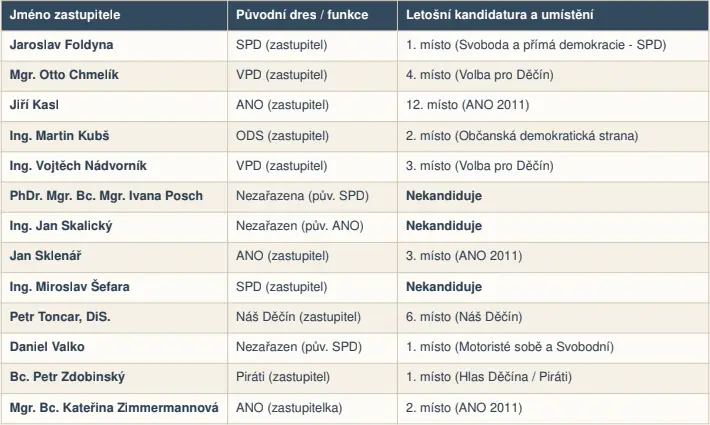Click 2. místo (Občanská demokratická strana)

pos(522,136)
